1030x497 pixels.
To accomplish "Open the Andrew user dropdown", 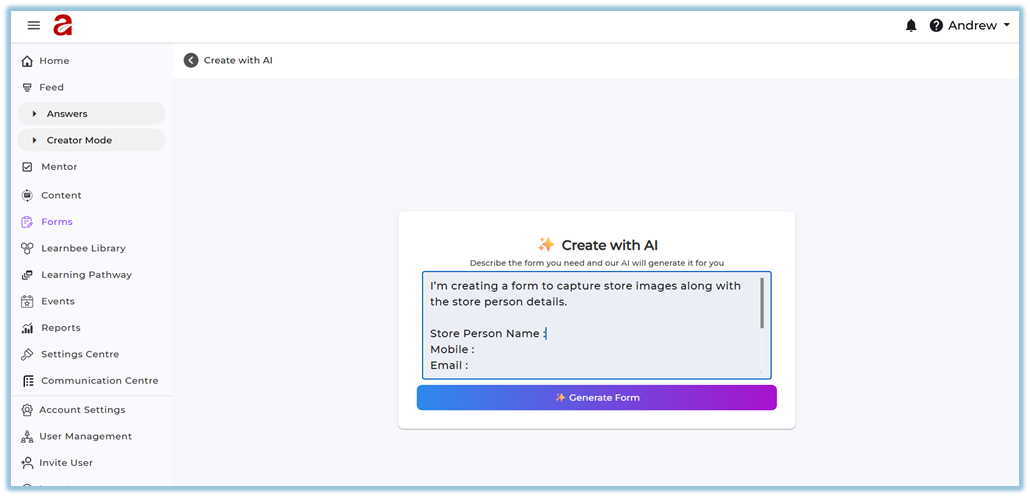I will pyautogui.click(x=978, y=26).
